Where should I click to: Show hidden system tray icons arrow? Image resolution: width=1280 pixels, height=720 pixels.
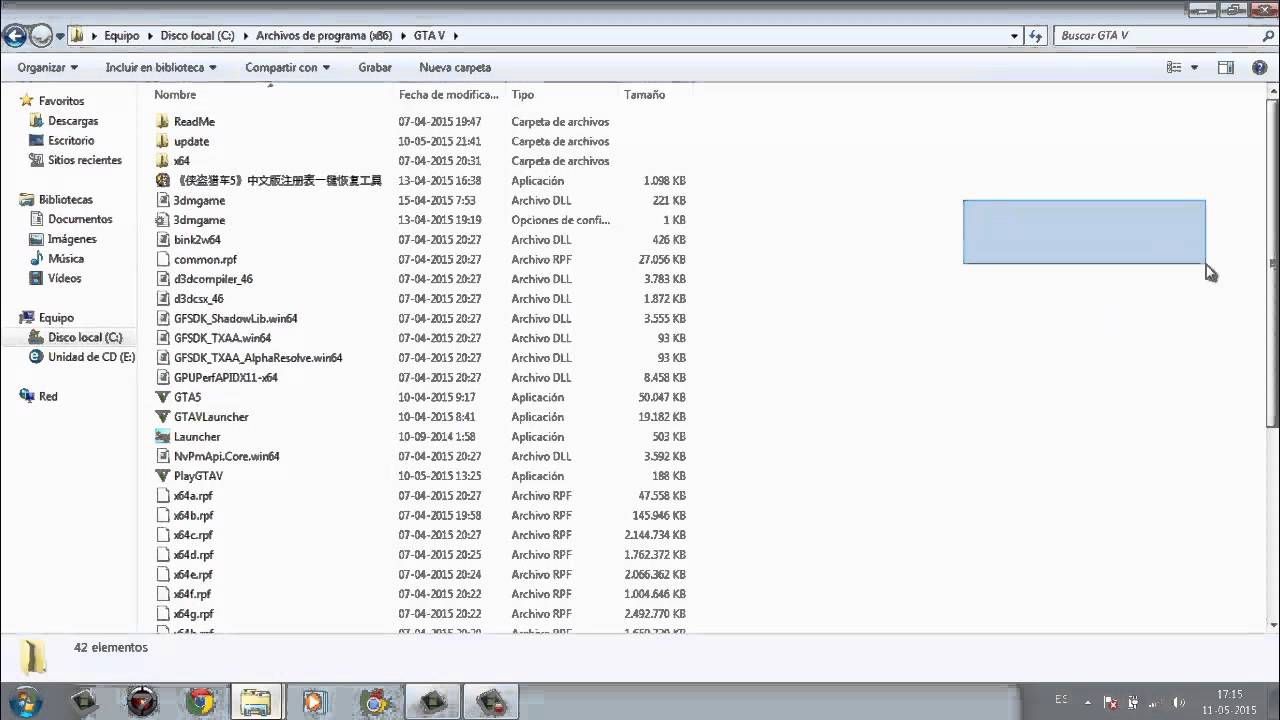[1088, 702]
